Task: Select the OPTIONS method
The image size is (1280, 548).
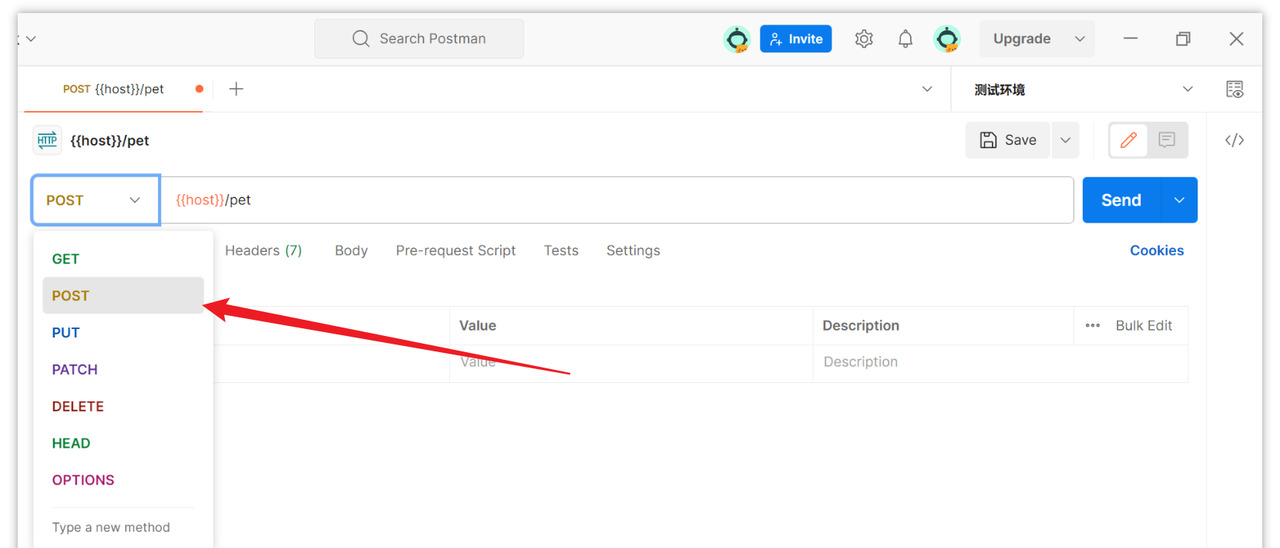Action: 123,480
